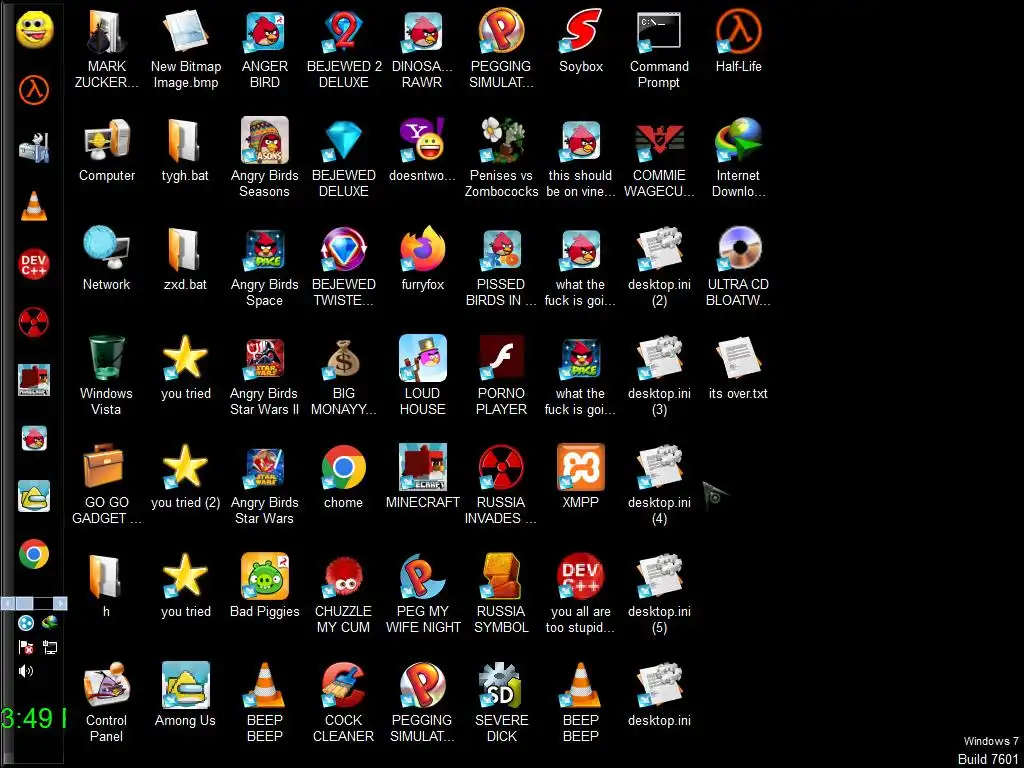
Task: Select the Bad Piggies shortcut
Action: click(264, 586)
